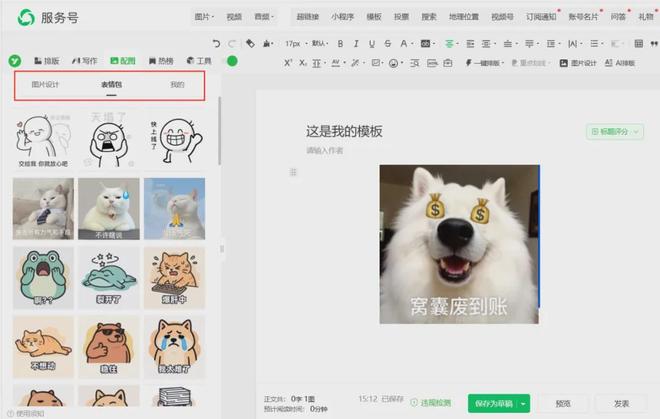Switch to the 排版 tab

(x=46, y=61)
